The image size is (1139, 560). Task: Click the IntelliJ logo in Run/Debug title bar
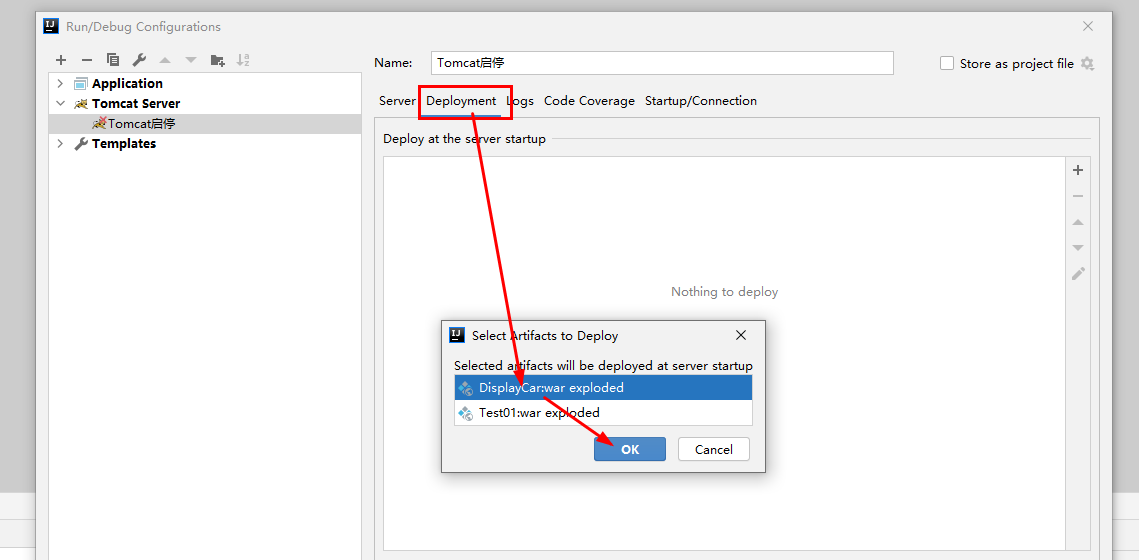tap(51, 26)
